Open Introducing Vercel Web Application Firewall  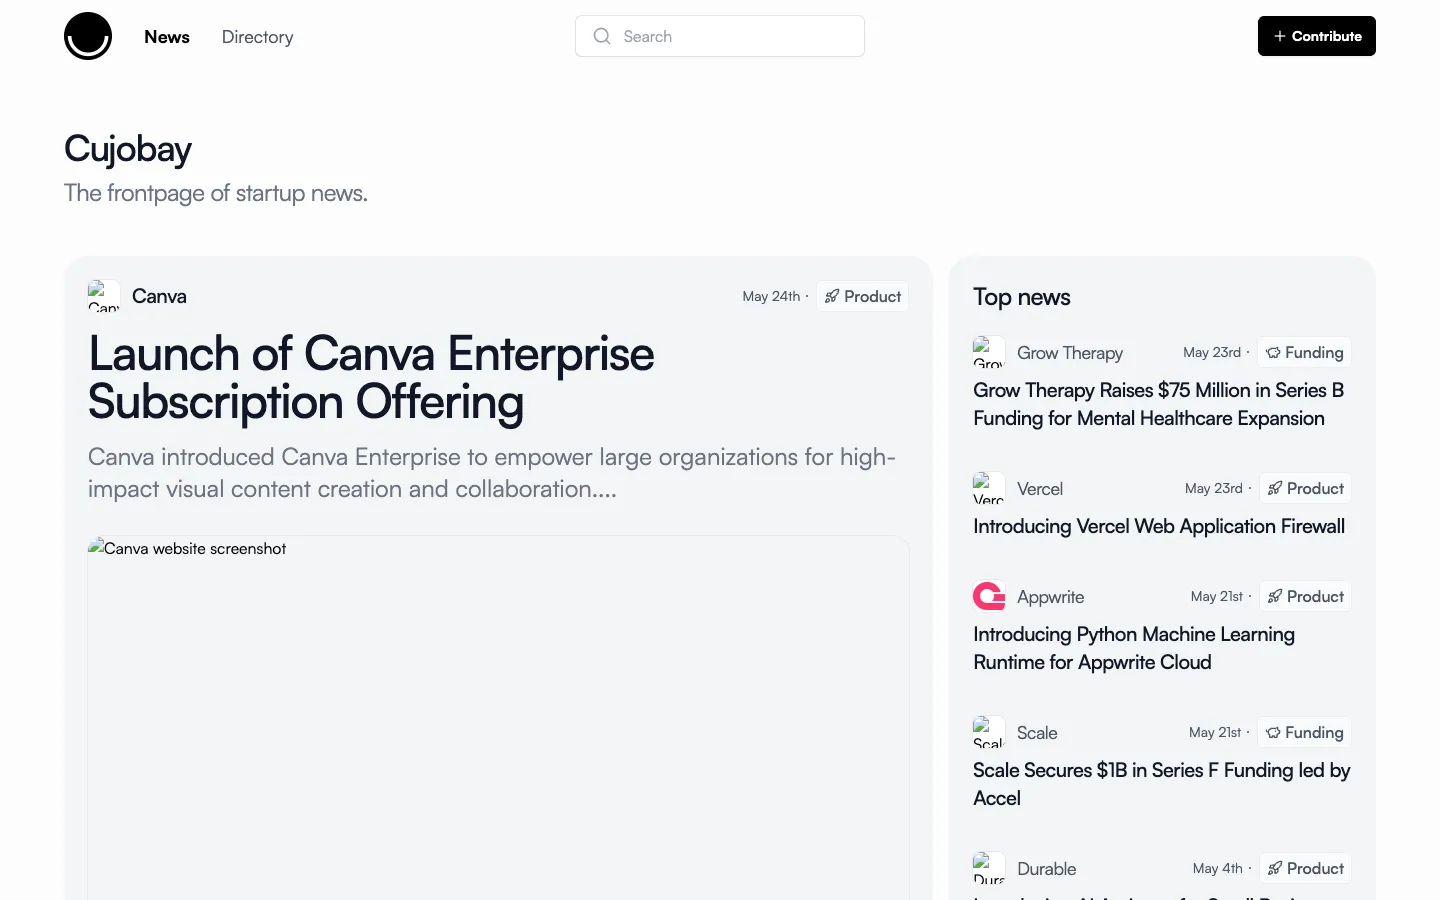tap(1159, 526)
